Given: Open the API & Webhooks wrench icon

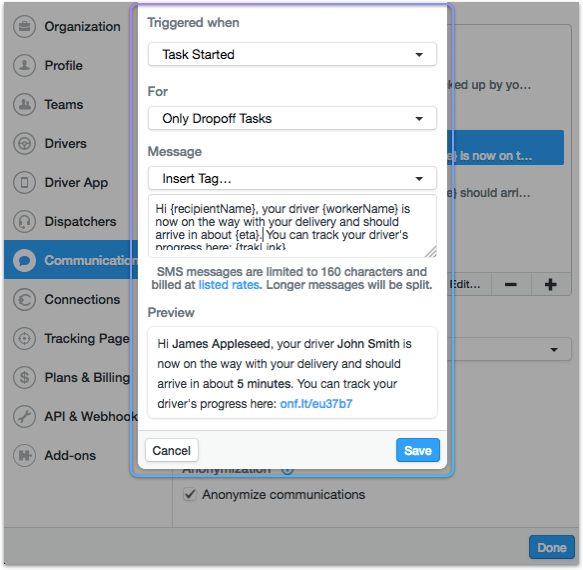Looking at the screenshot, I should [25, 416].
